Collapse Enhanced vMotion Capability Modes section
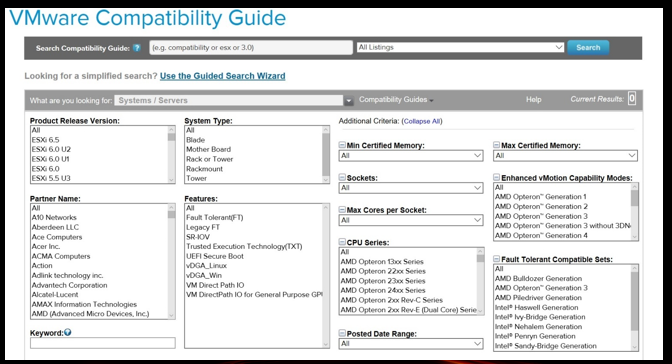Image resolution: width=672 pixels, height=364 pixels. pos(496,177)
